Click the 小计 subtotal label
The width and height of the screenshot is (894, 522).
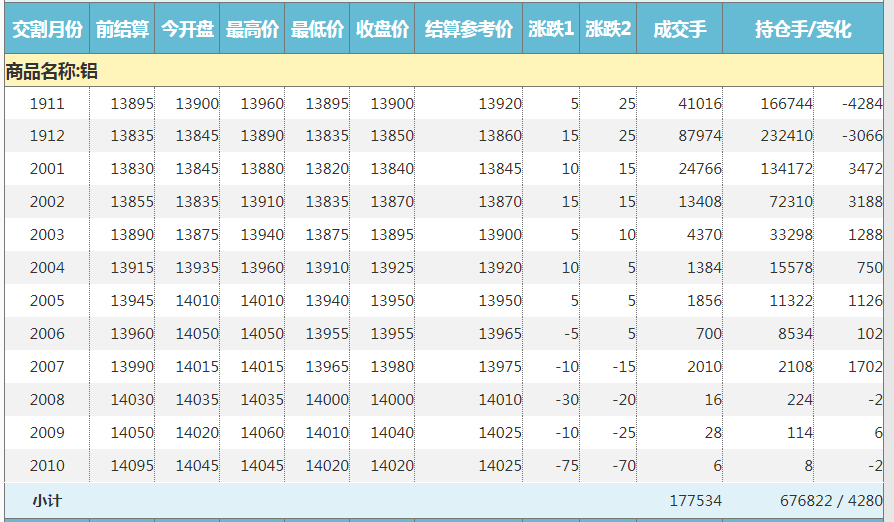click(x=47, y=500)
